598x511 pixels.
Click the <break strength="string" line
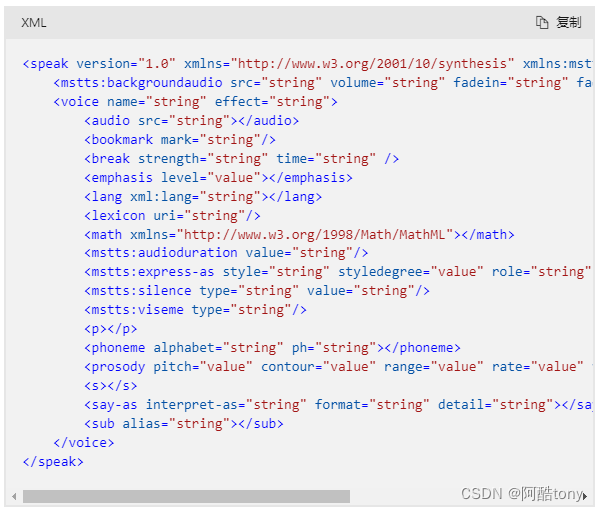[242, 159]
